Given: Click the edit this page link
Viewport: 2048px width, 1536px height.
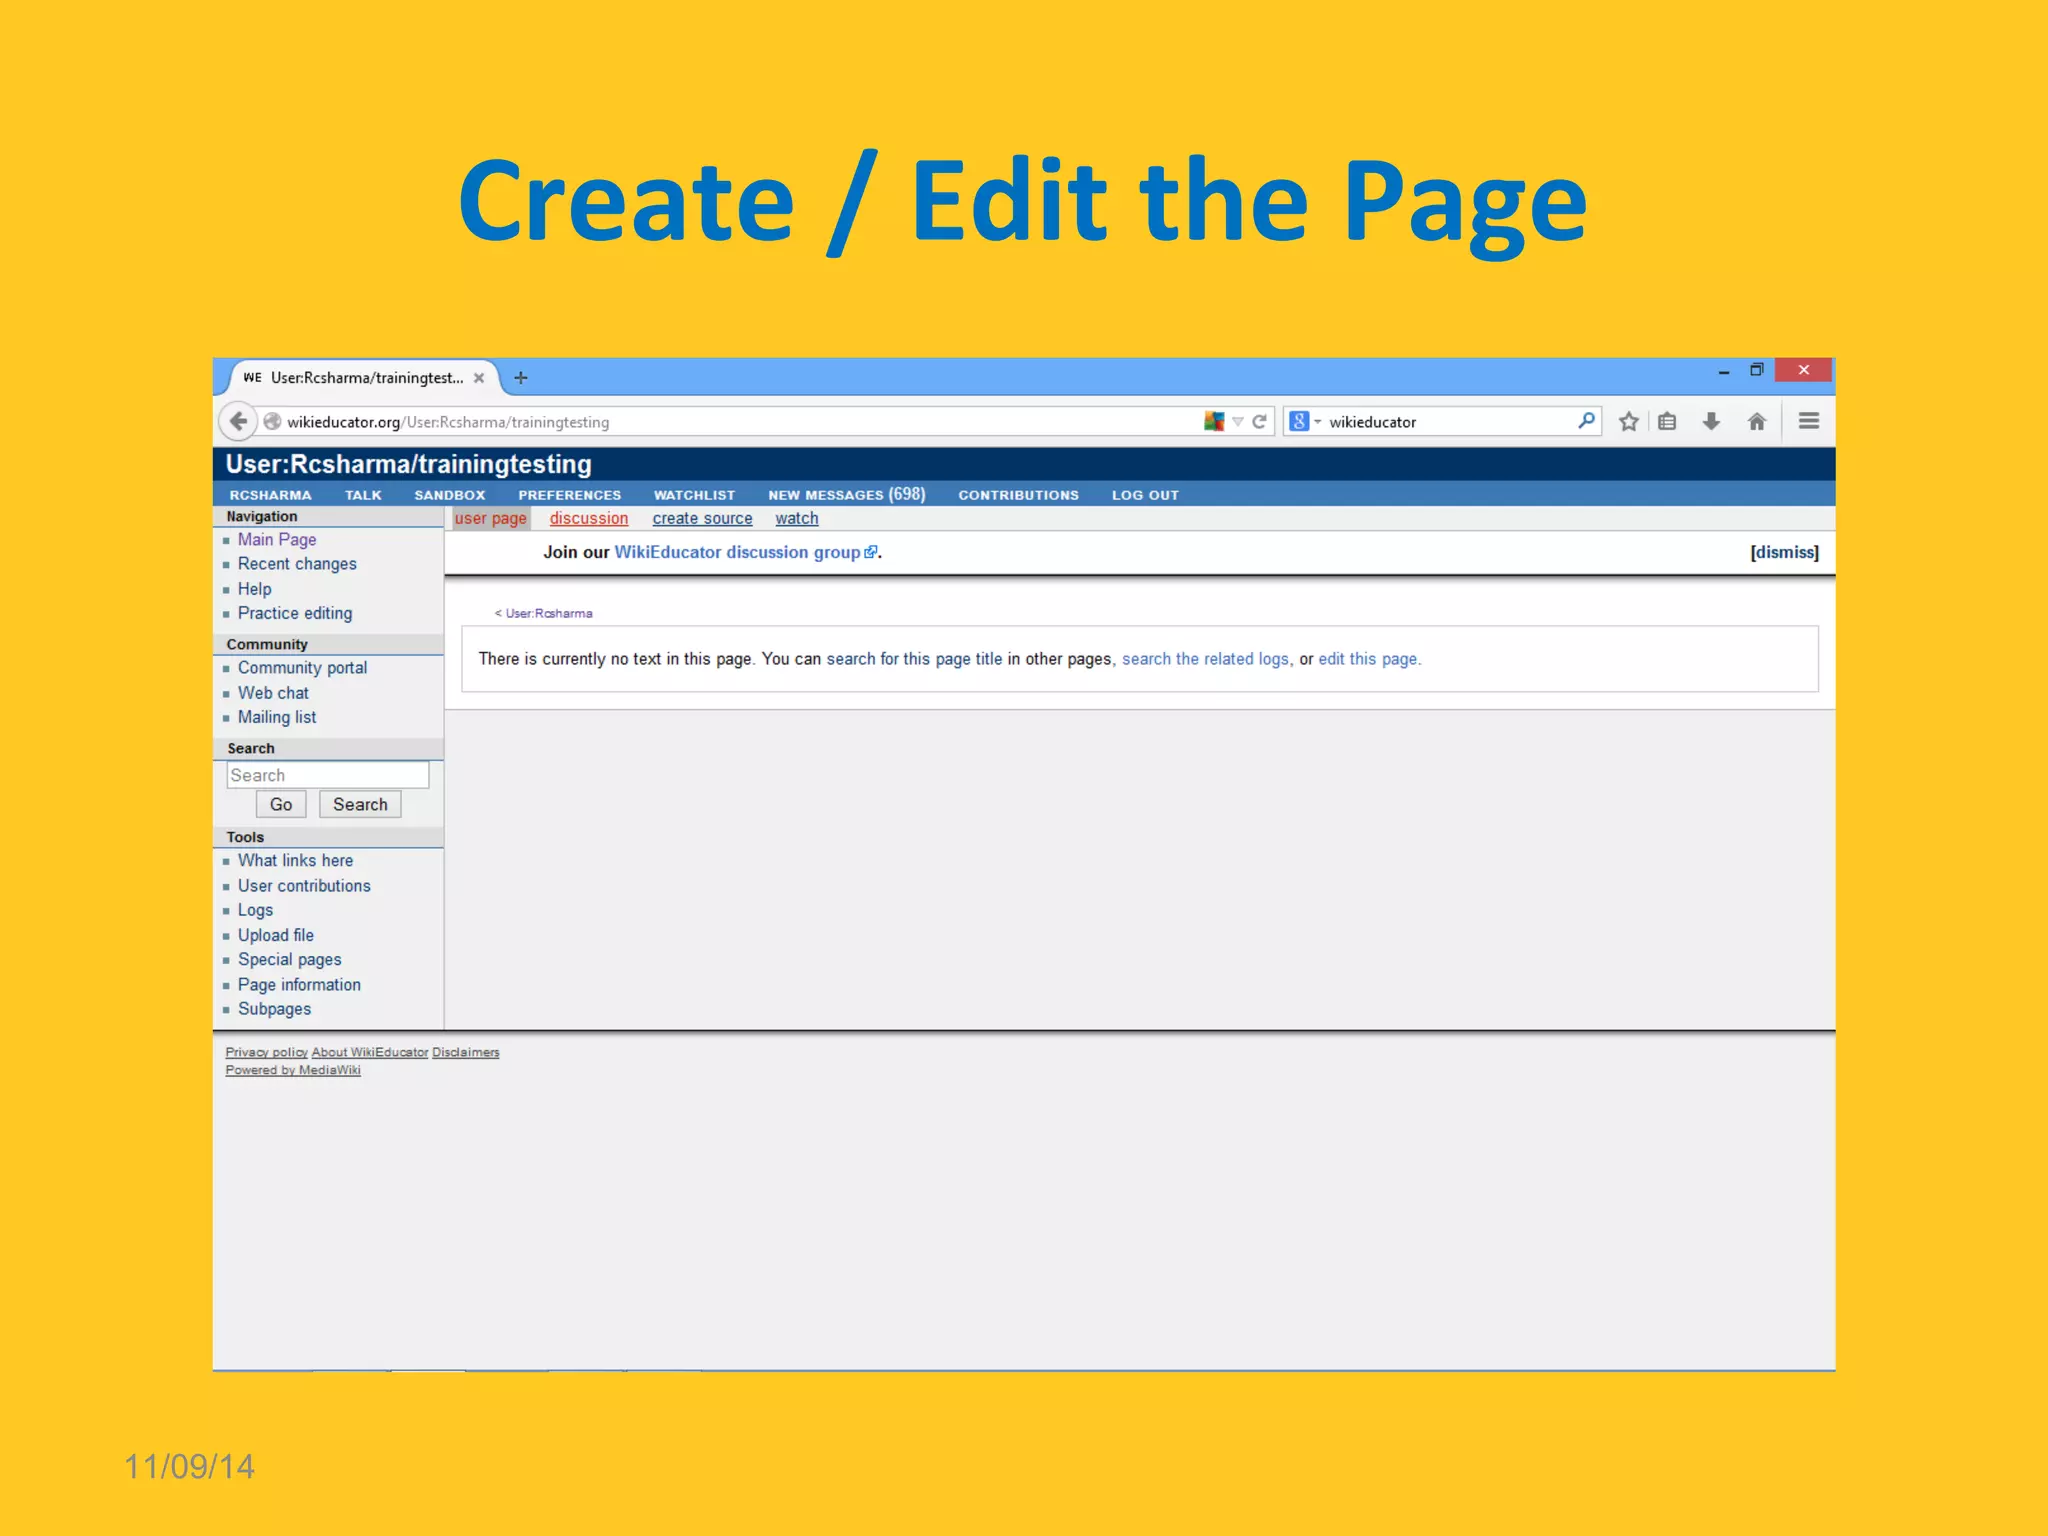Looking at the screenshot, I should 1368,659.
